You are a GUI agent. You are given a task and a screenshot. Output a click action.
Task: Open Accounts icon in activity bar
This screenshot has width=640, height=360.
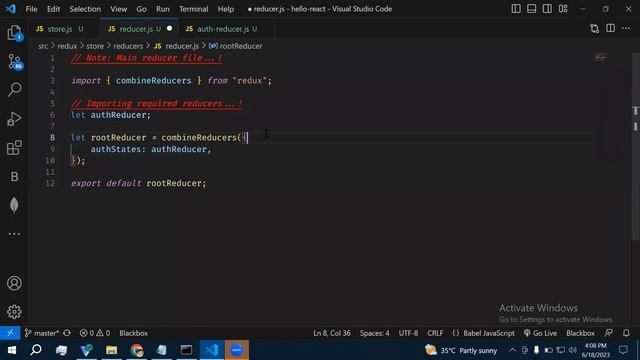[14, 283]
